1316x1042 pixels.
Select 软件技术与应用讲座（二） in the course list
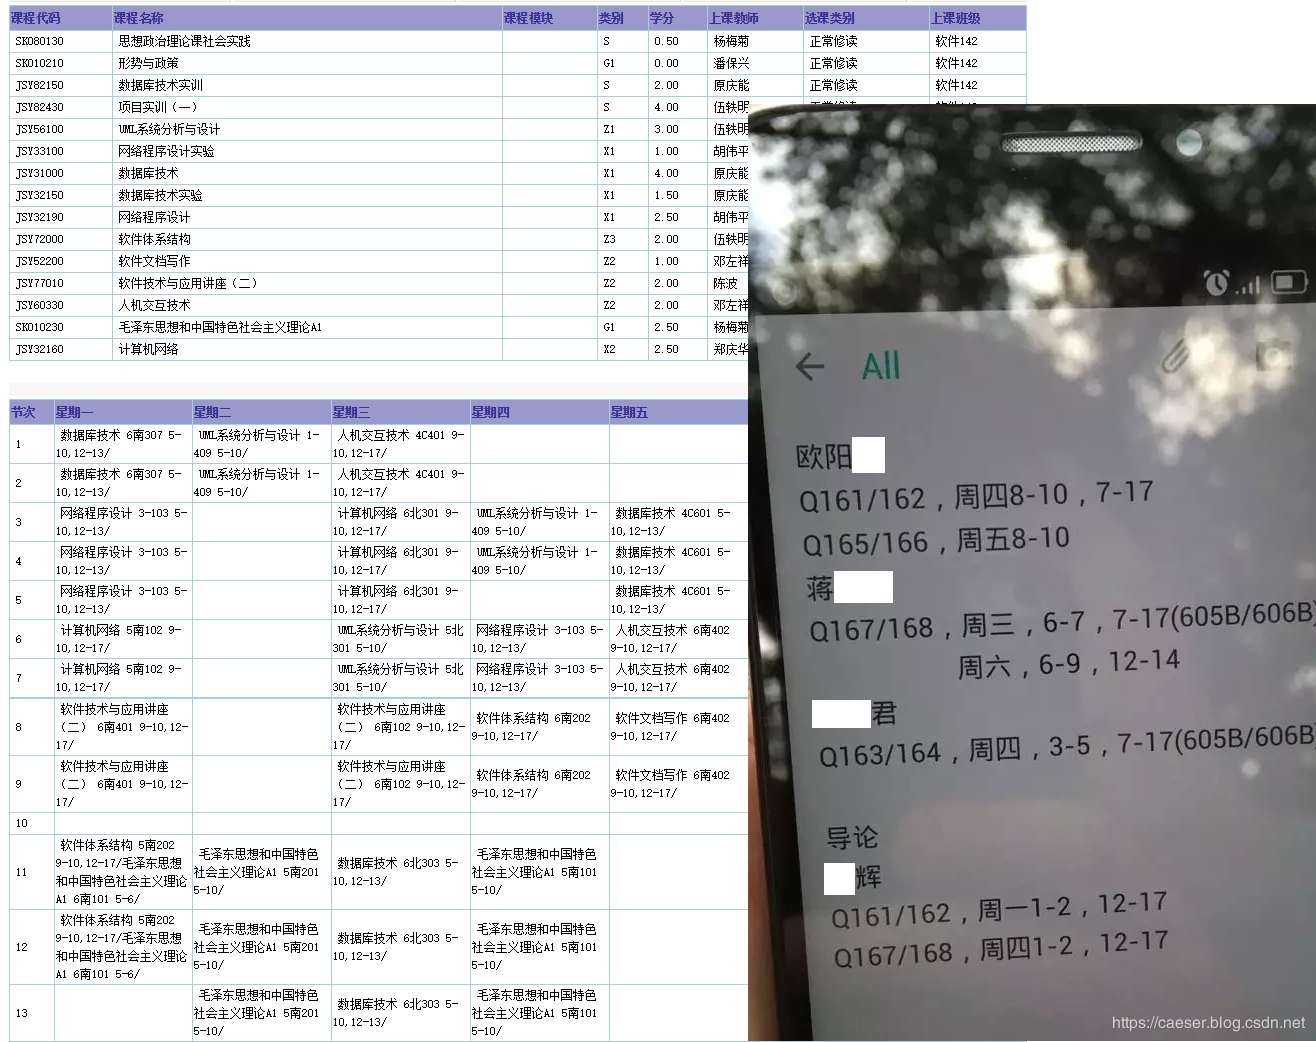188,283
